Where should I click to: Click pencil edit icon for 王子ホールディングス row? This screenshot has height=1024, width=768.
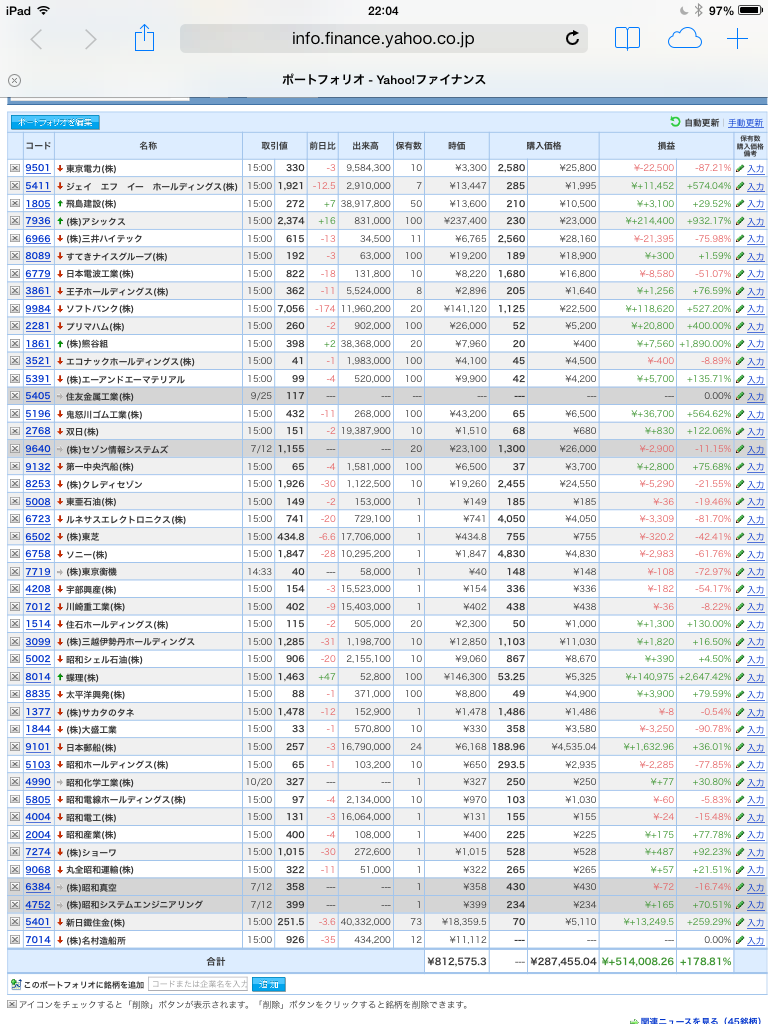click(740, 291)
